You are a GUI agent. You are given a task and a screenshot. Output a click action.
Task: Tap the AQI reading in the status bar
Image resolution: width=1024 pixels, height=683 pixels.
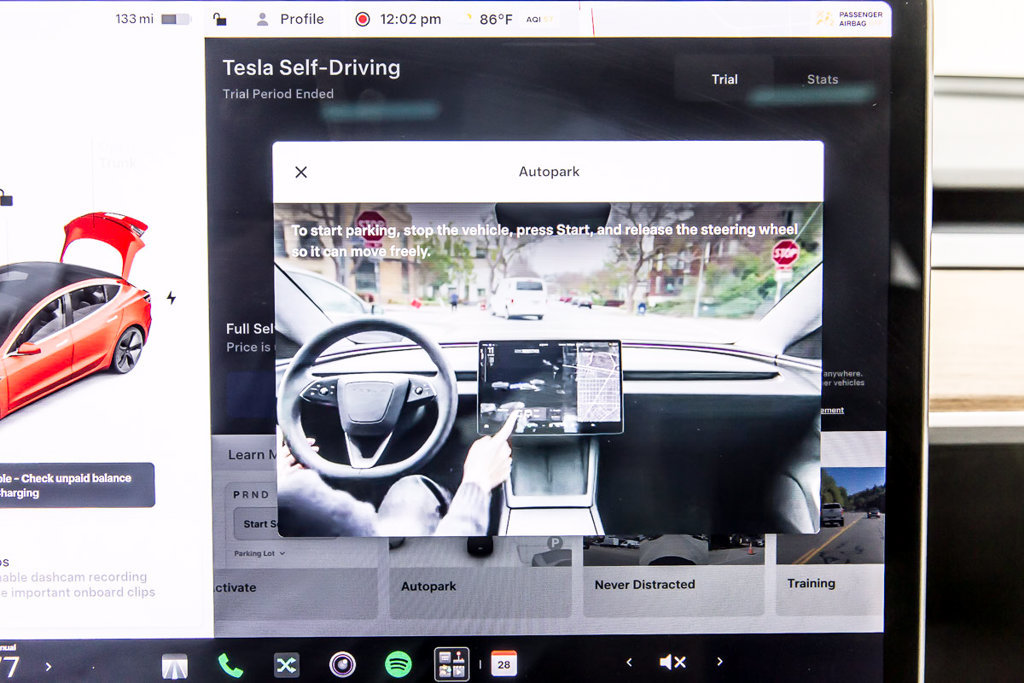click(x=539, y=20)
